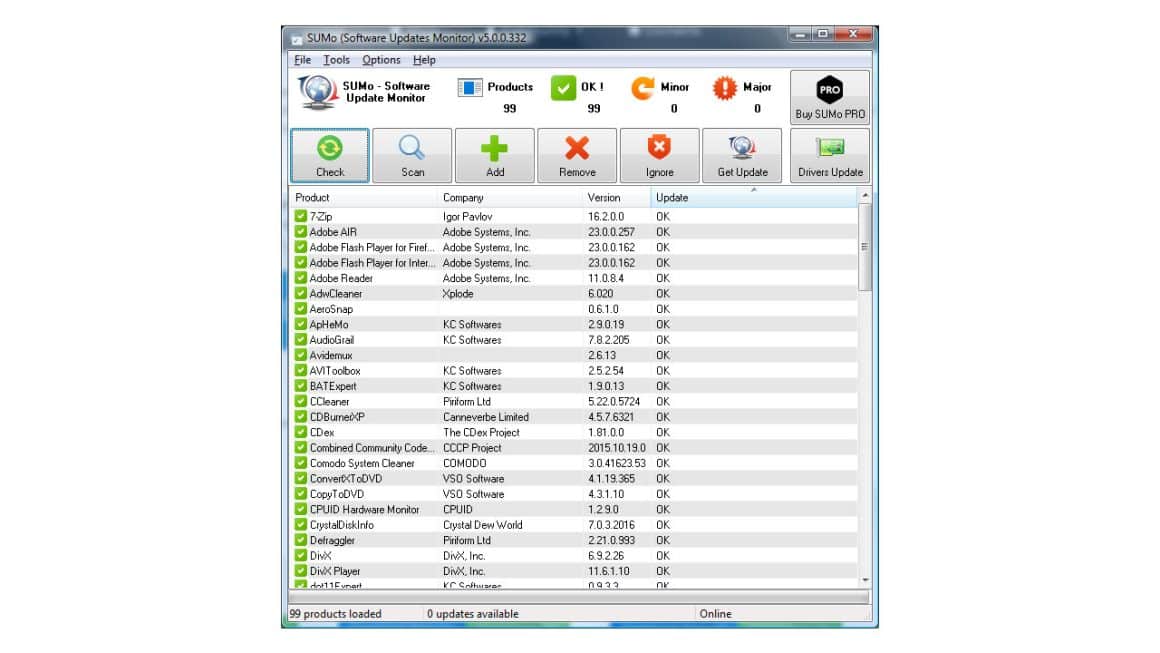Sort by the Version column header

pos(617,197)
